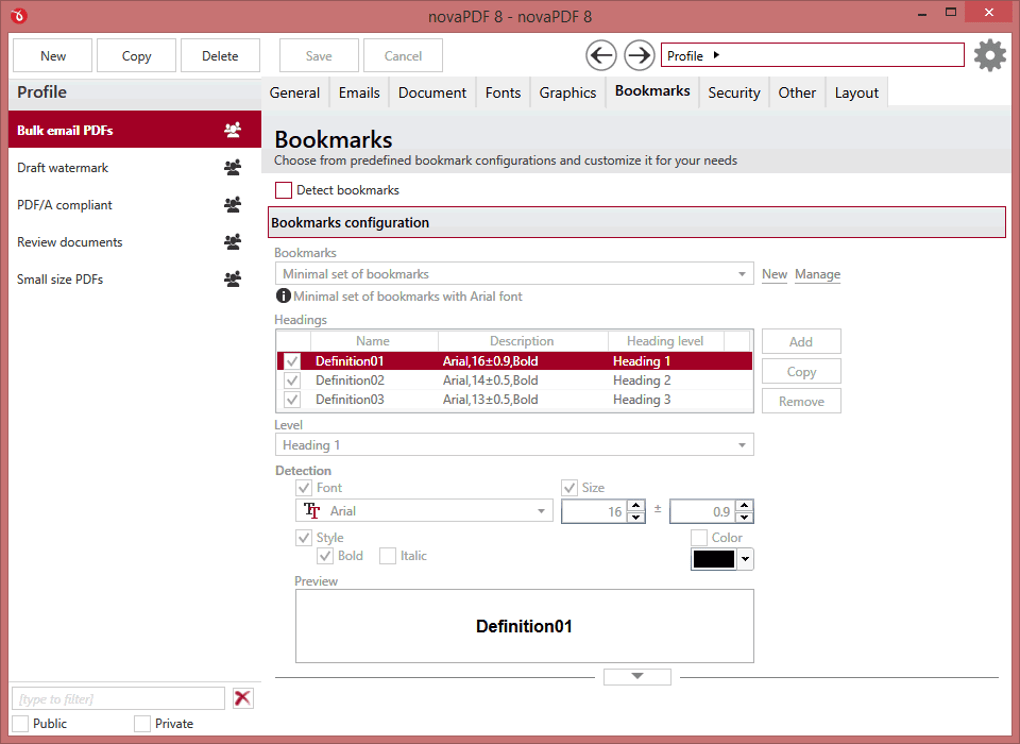
Task: Increase the size tolerance 0.9 spinner
Action: click(x=744, y=505)
